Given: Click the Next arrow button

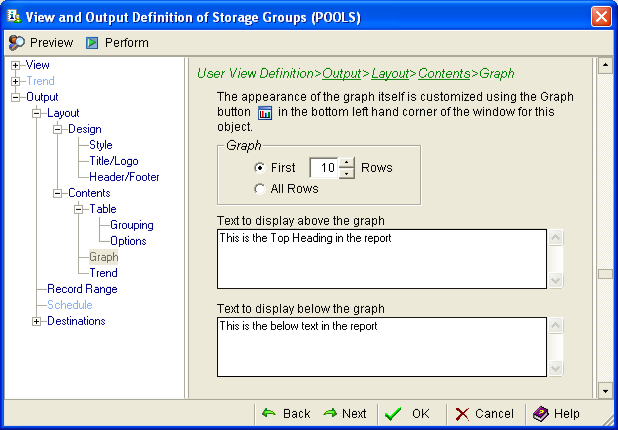Looking at the screenshot, I should pyautogui.click(x=345, y=413).
